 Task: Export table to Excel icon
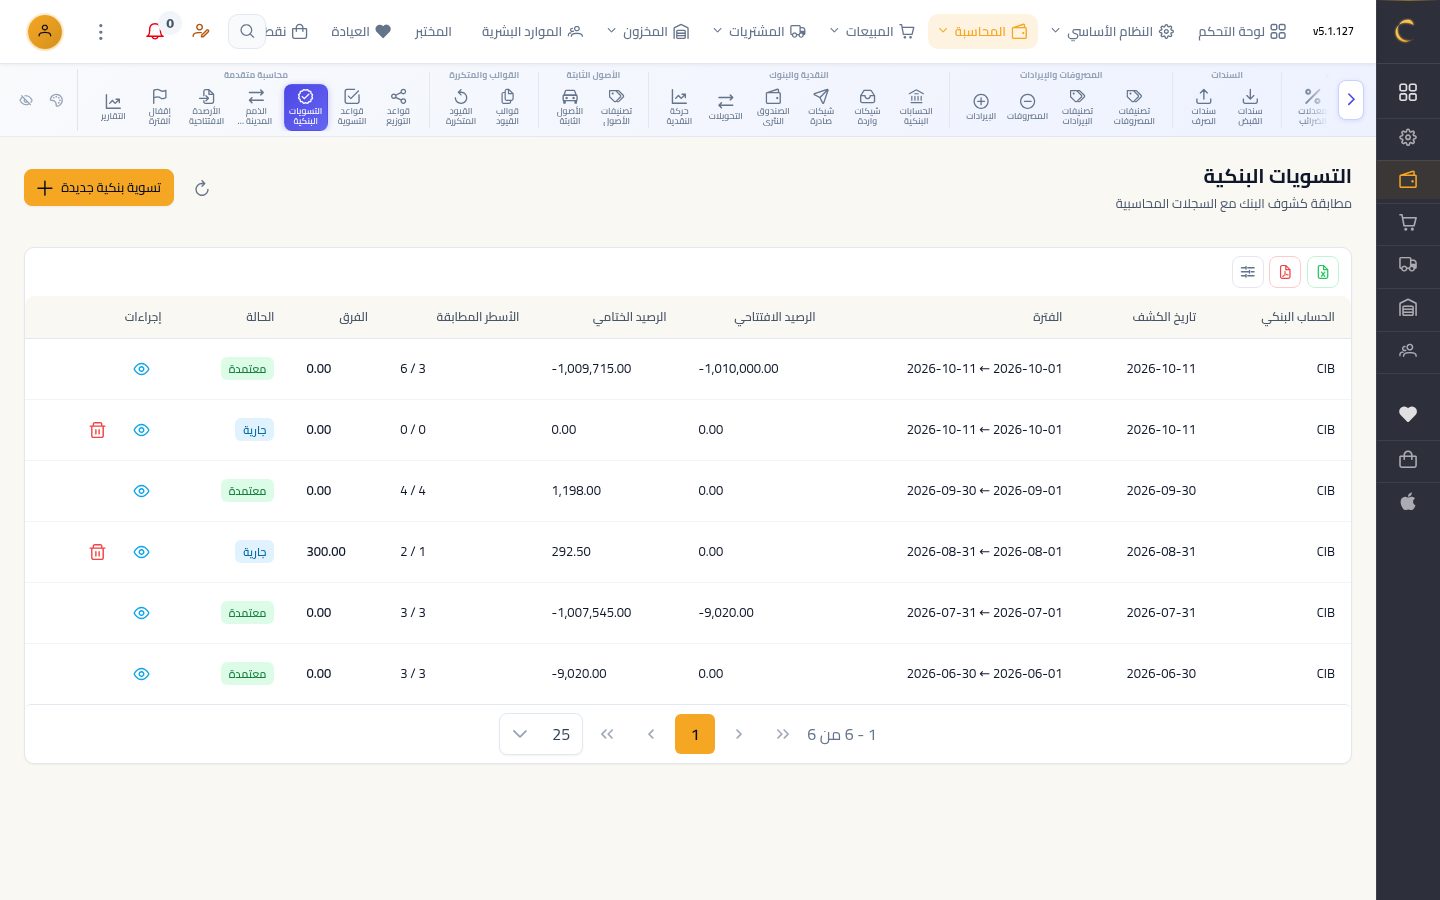pyautogui.click(x=1323, y=272)
